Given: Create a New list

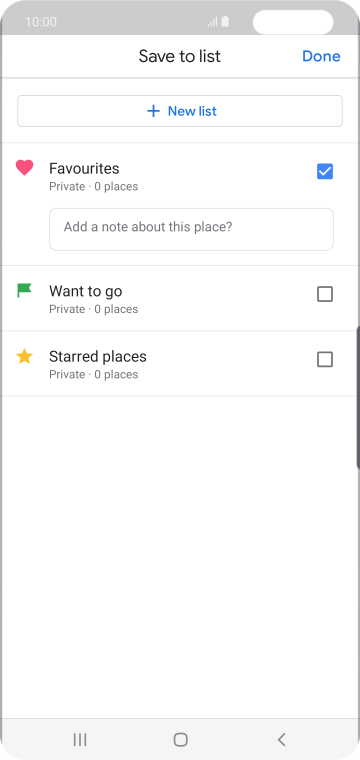Looking at the screenshot, I should [180, 111].
